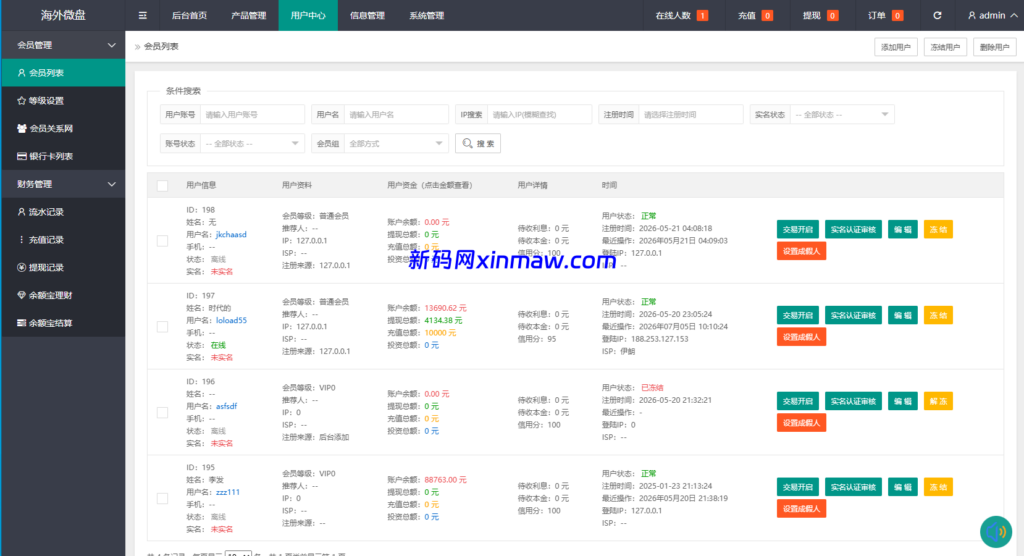This screenshot has height=556, width=1024.
Task: Toggle the sidebar hamburger menu icon
Action: [142, 16]
